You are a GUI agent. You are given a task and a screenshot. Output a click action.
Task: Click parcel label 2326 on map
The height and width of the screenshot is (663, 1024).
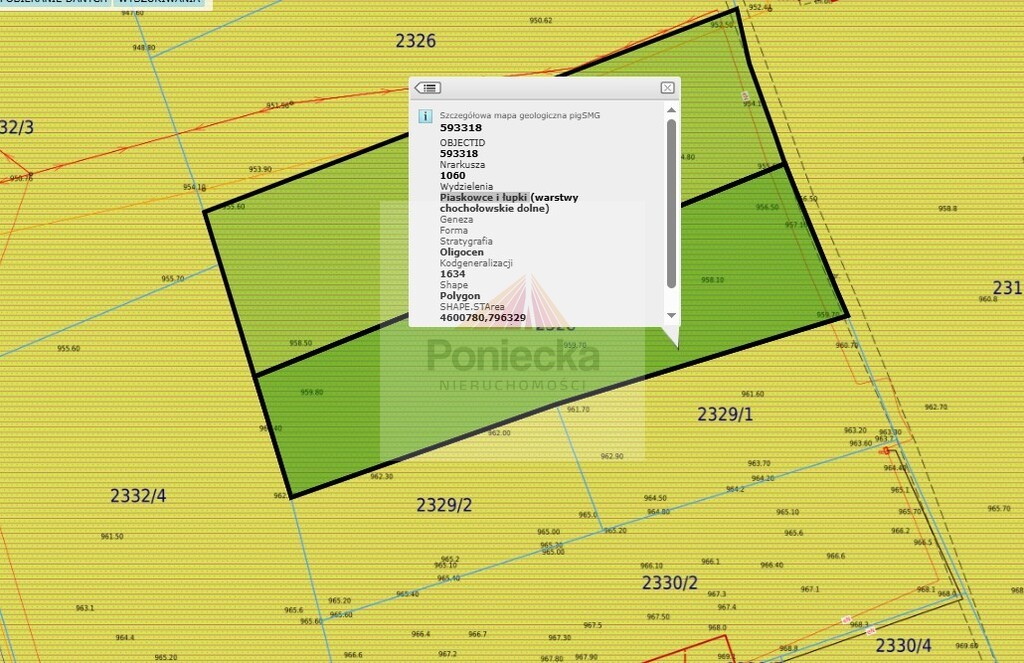[416, 41]
